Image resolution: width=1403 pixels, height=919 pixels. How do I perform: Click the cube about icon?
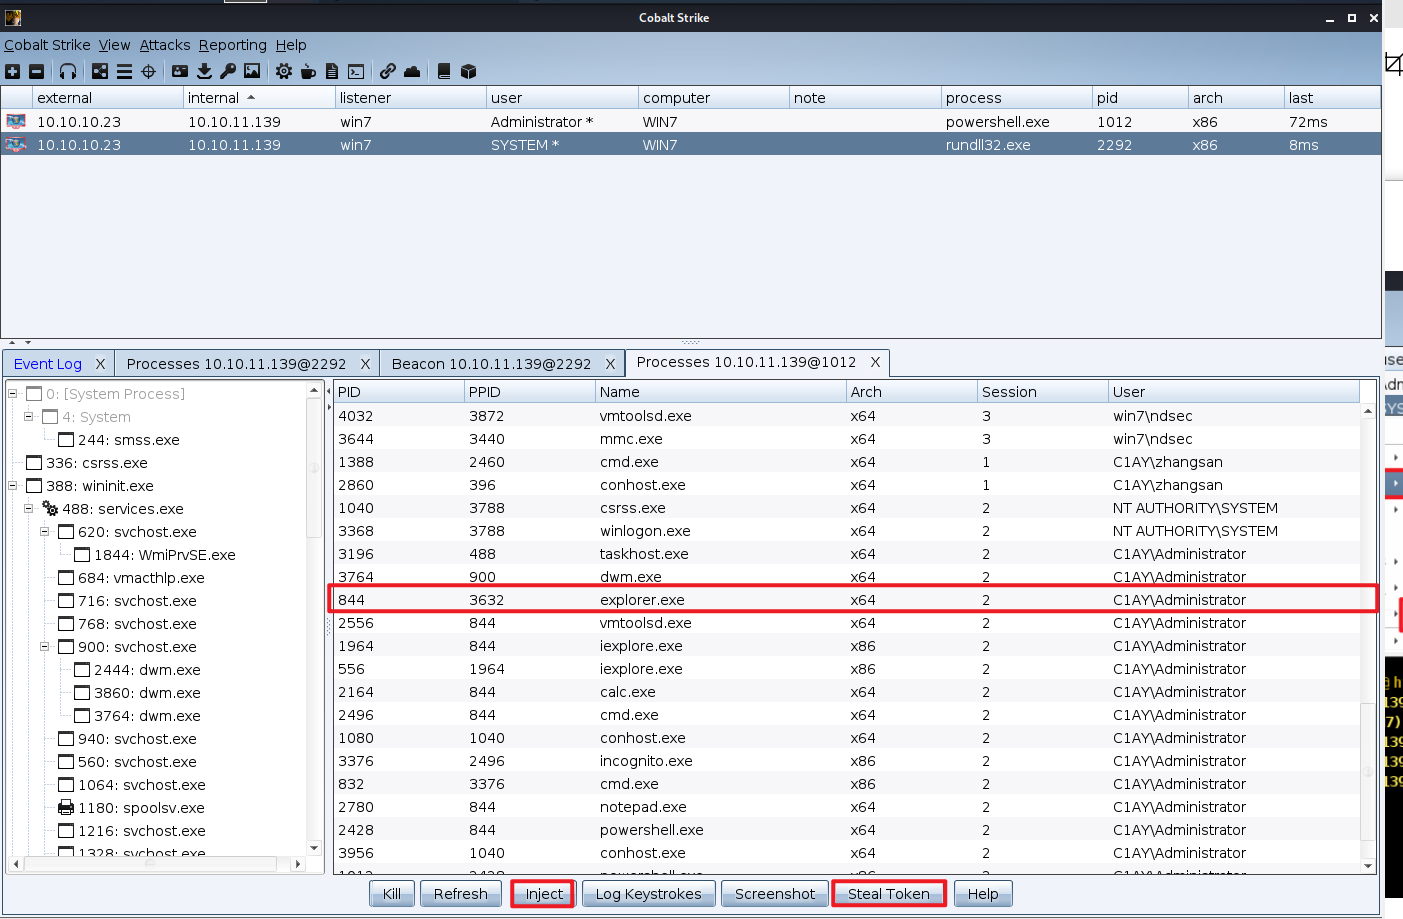pyautogui.click(x=468, y=71)
